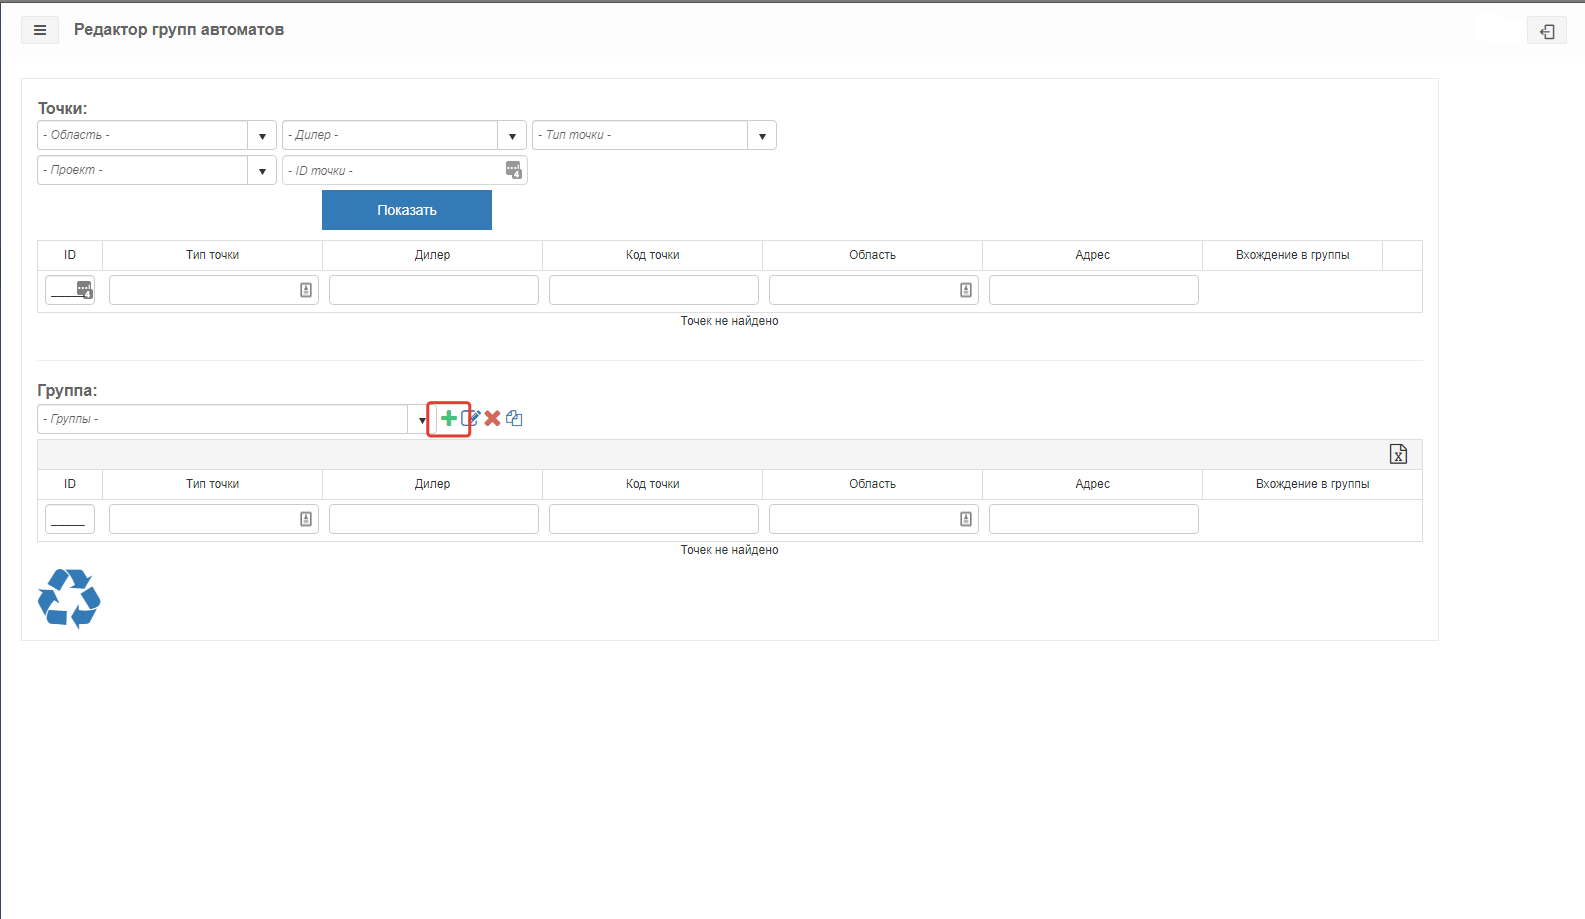This screenshot has height=919, width=1585.
Task: Click the Показать button
Action: pyautogui.click(x=407, y=210)
